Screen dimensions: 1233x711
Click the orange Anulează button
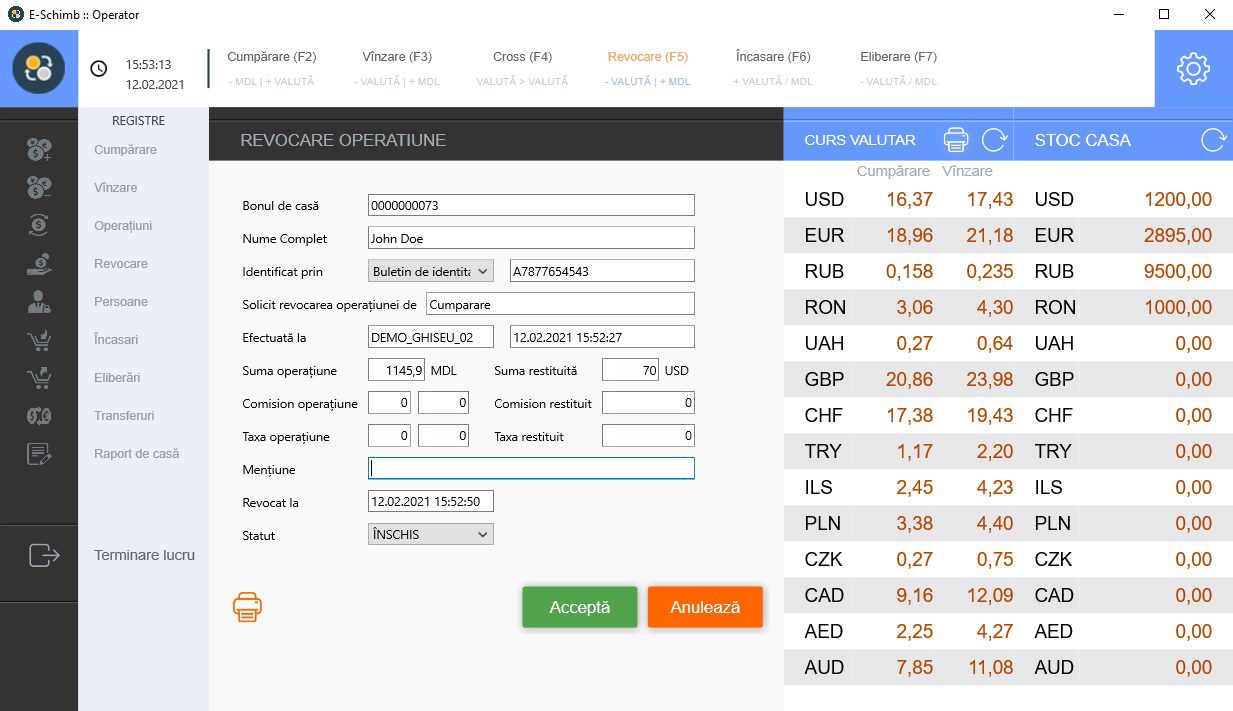(705, 607)
